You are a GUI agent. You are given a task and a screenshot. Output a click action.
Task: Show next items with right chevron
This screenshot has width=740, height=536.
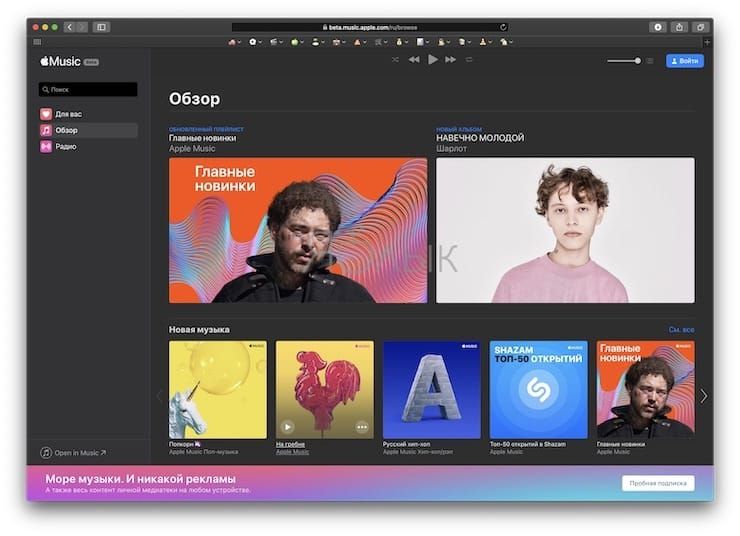point(704,396)
